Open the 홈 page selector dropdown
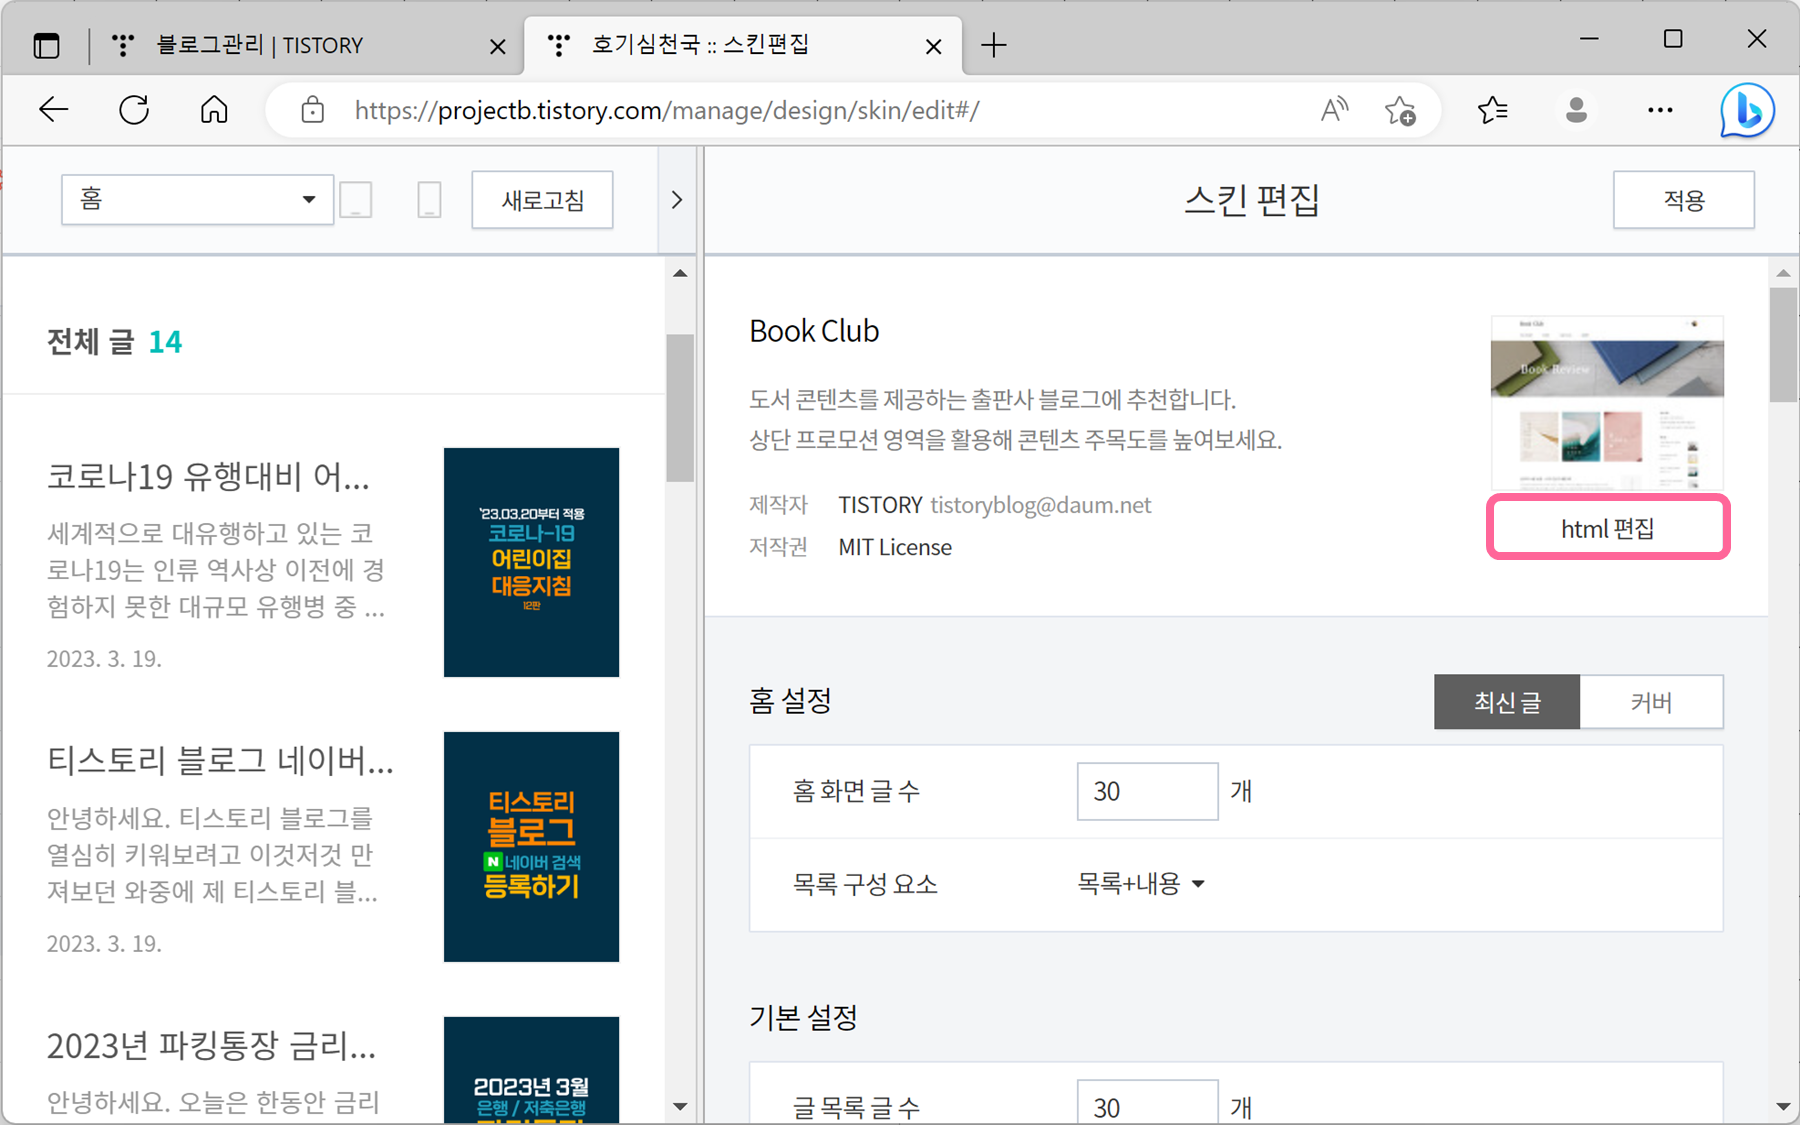Viewport: 1800px width, 1125px height. point(197,200)
